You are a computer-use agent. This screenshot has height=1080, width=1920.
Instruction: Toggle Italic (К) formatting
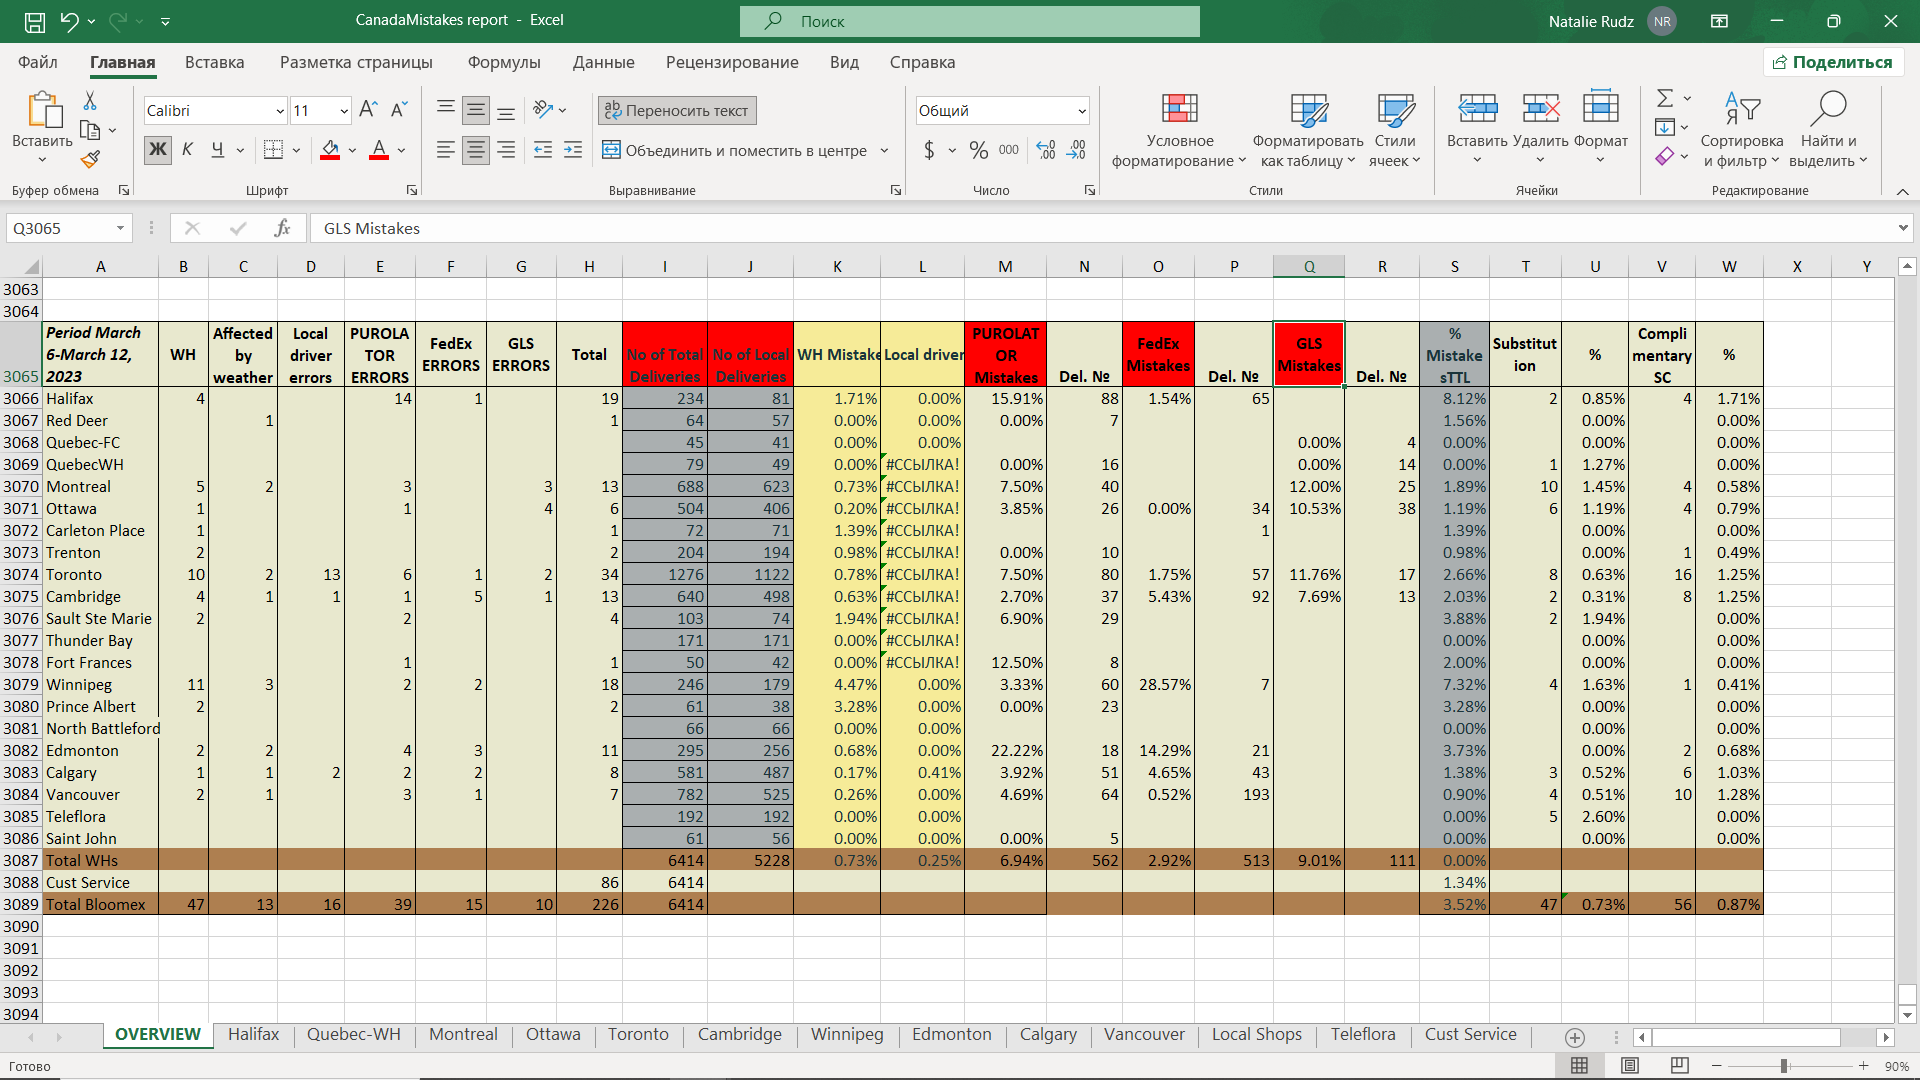[187, 150]
